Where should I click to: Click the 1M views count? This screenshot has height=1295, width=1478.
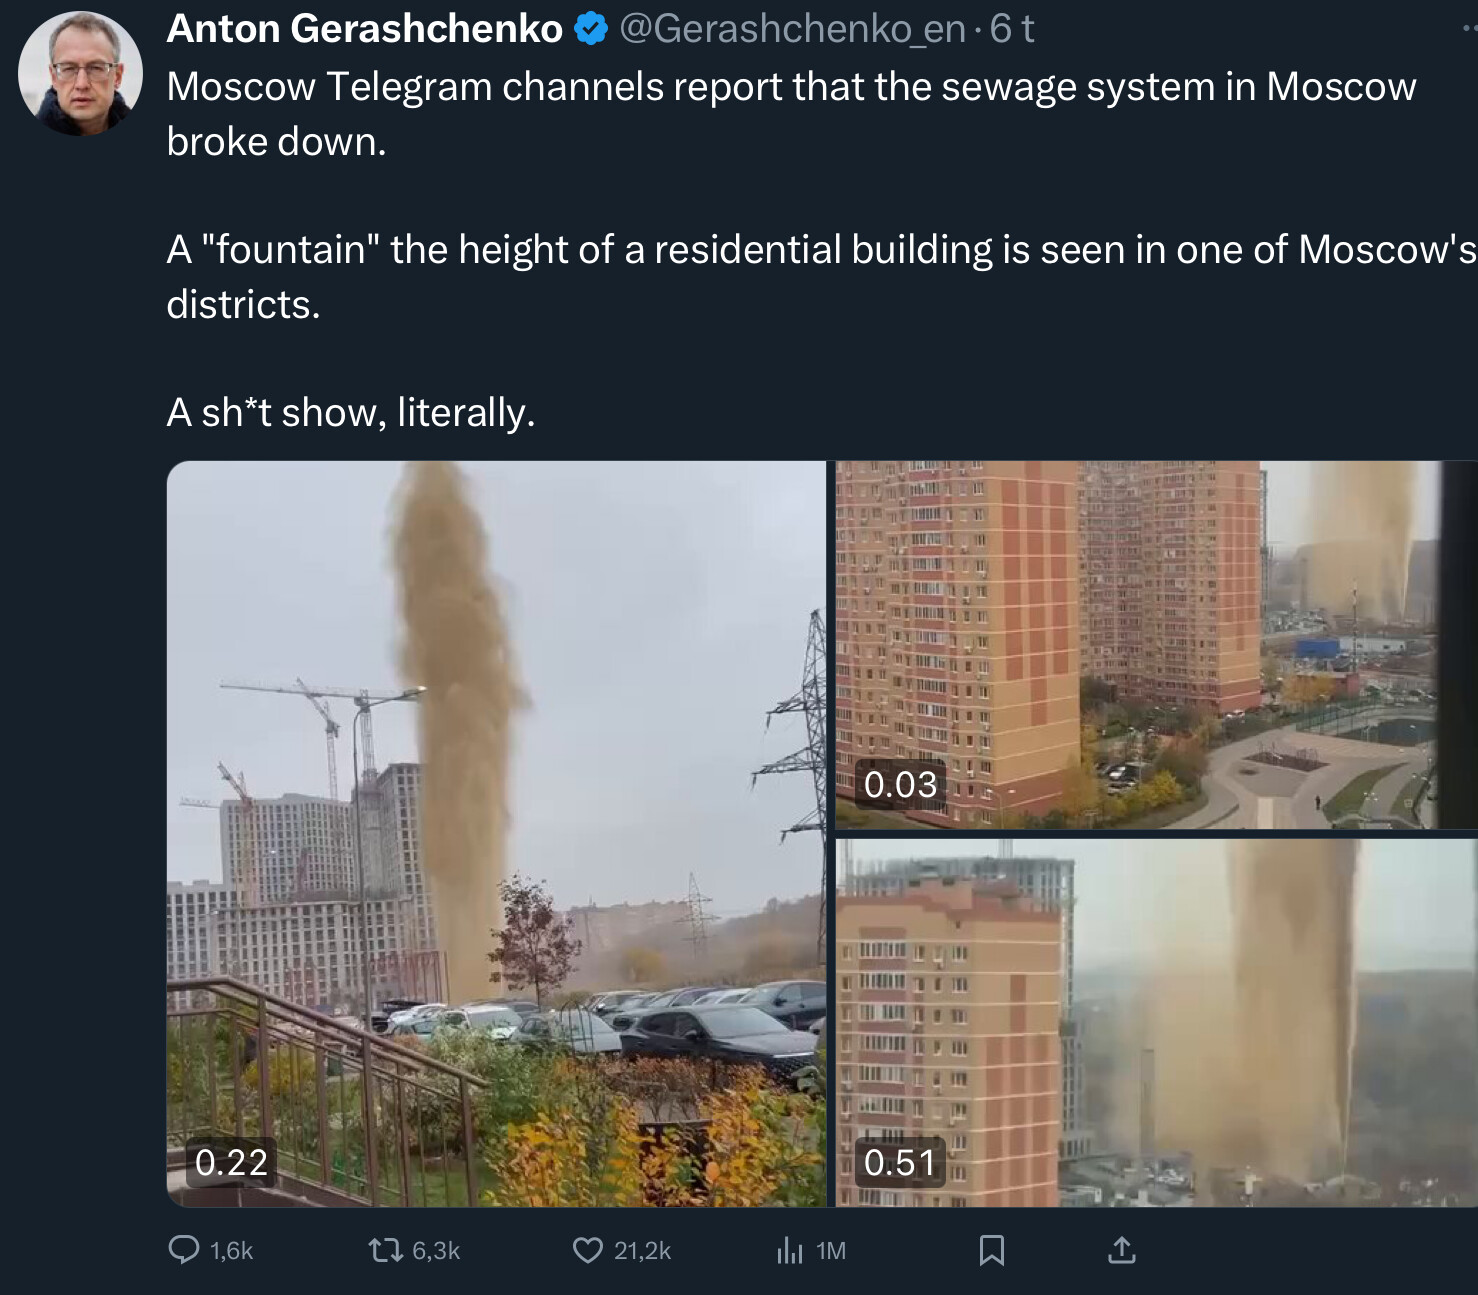(x=831, y=1251)
